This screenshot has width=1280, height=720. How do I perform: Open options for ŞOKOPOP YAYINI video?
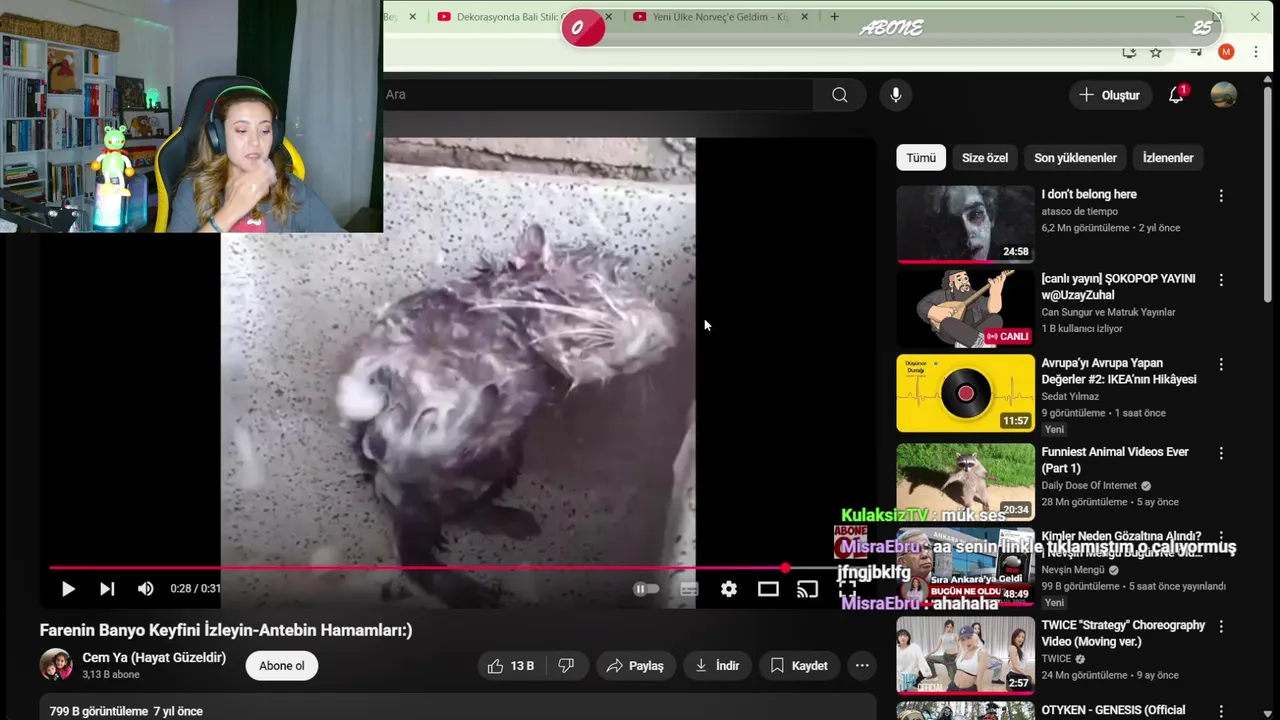point(1221,280)
